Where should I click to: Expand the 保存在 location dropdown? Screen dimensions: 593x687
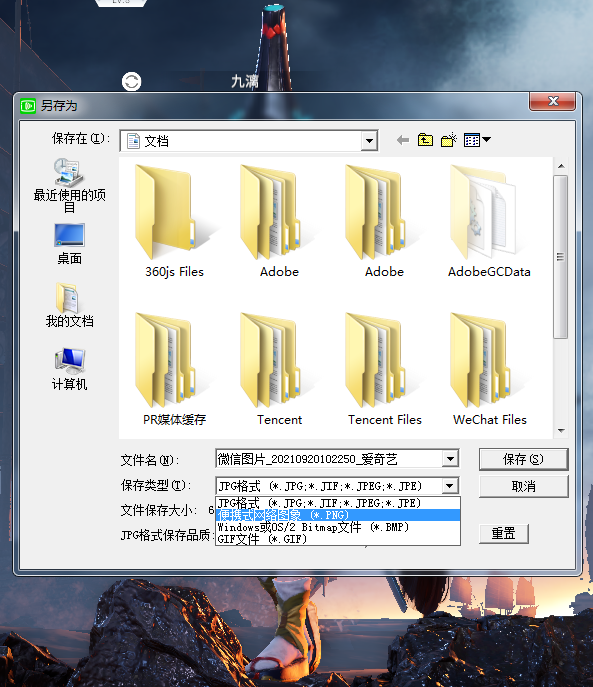[369, 141]
